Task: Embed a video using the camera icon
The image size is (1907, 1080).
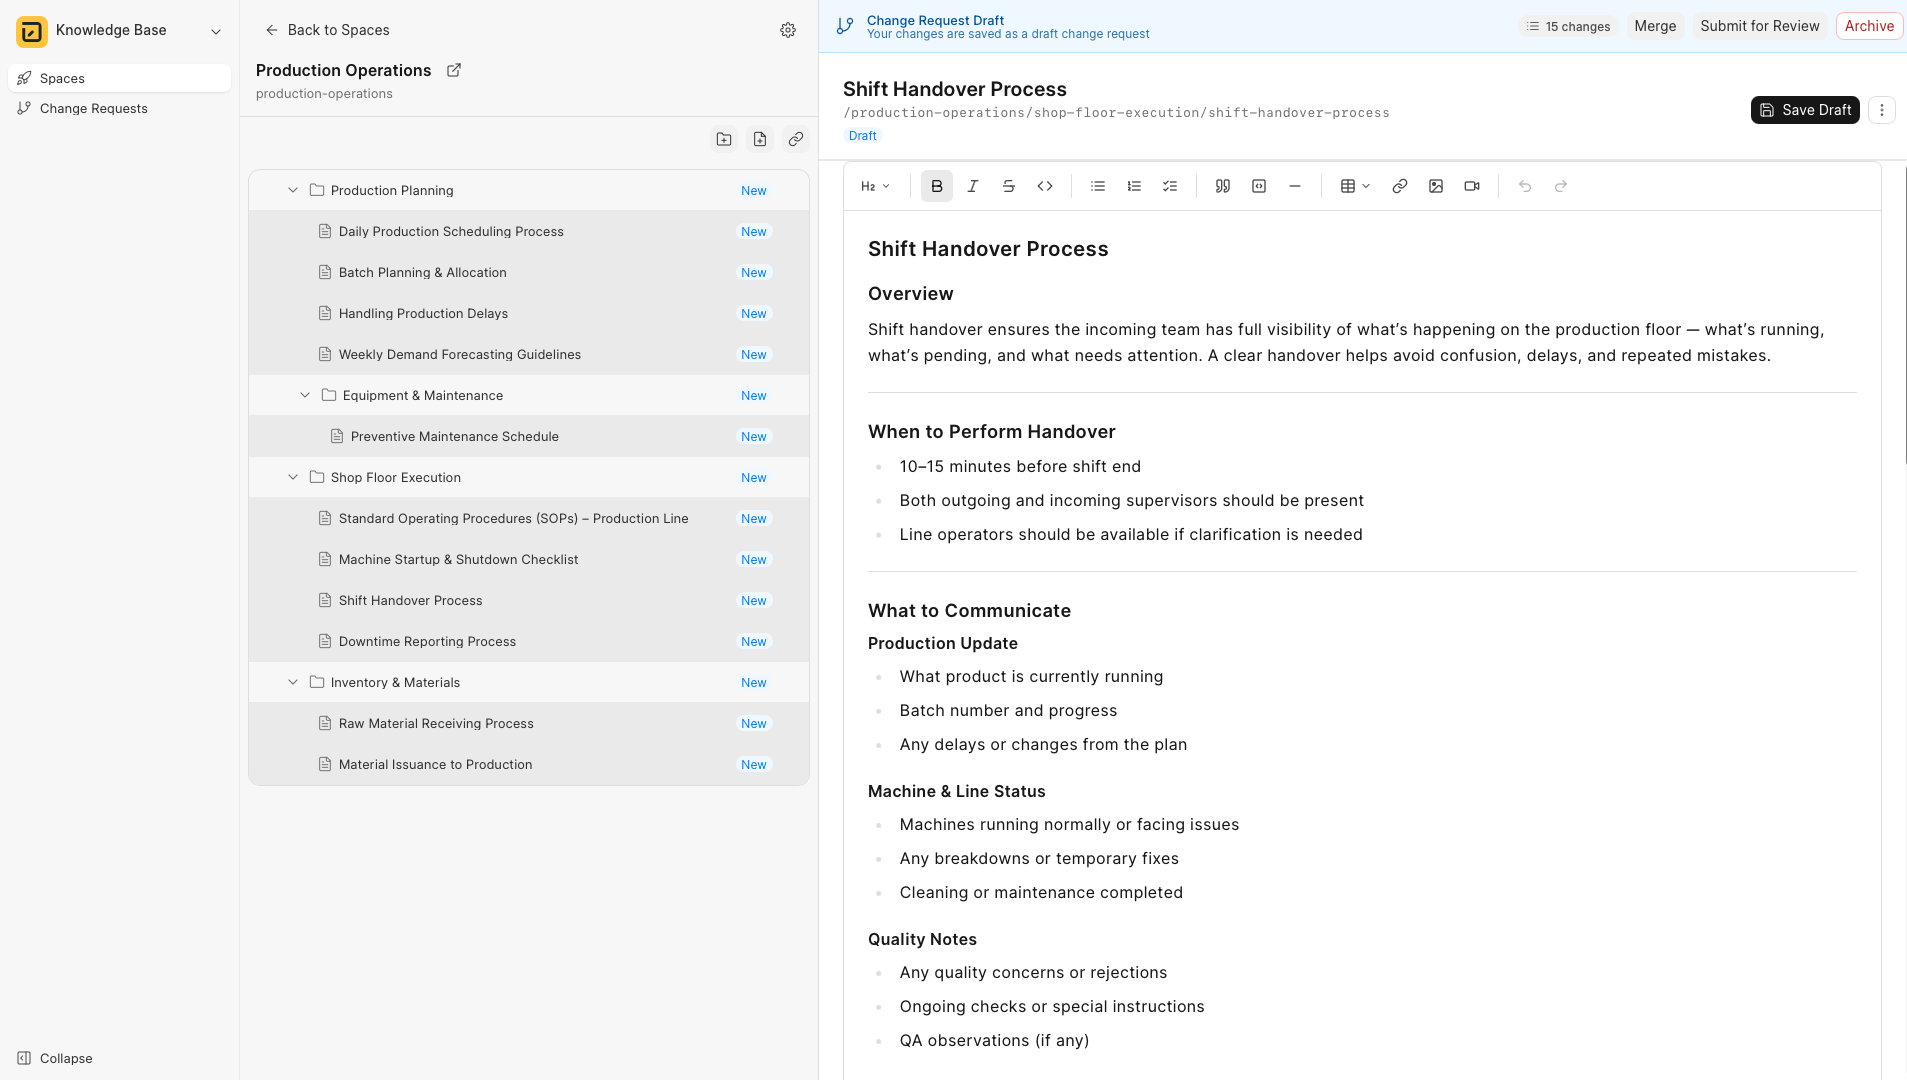Action: click(x=1471, y=186)
